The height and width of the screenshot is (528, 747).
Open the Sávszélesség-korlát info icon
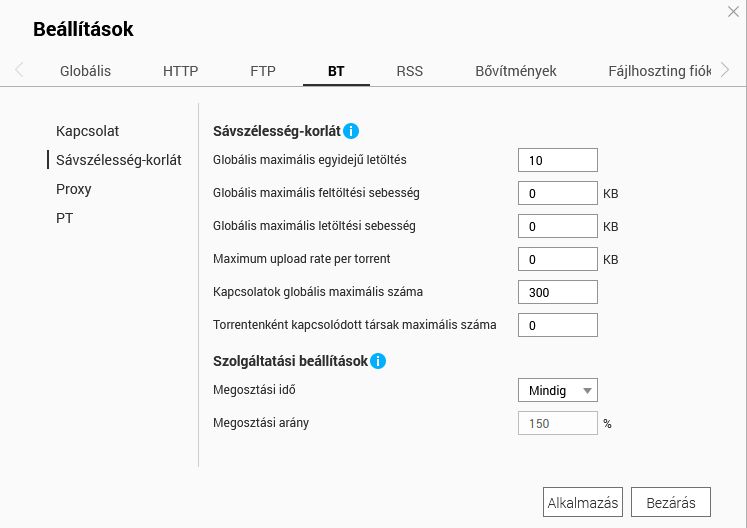(x=351, y=131)
